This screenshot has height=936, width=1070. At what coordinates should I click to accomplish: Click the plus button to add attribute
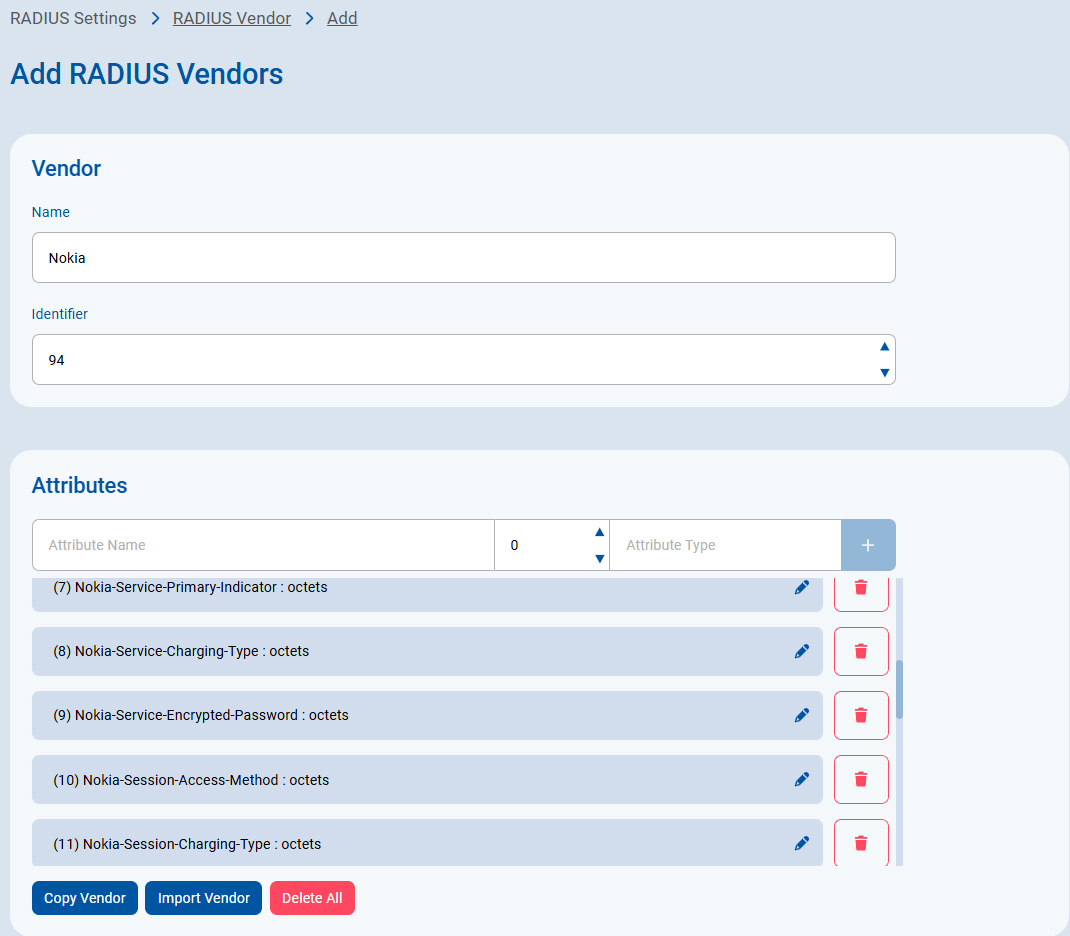(868, 545)
